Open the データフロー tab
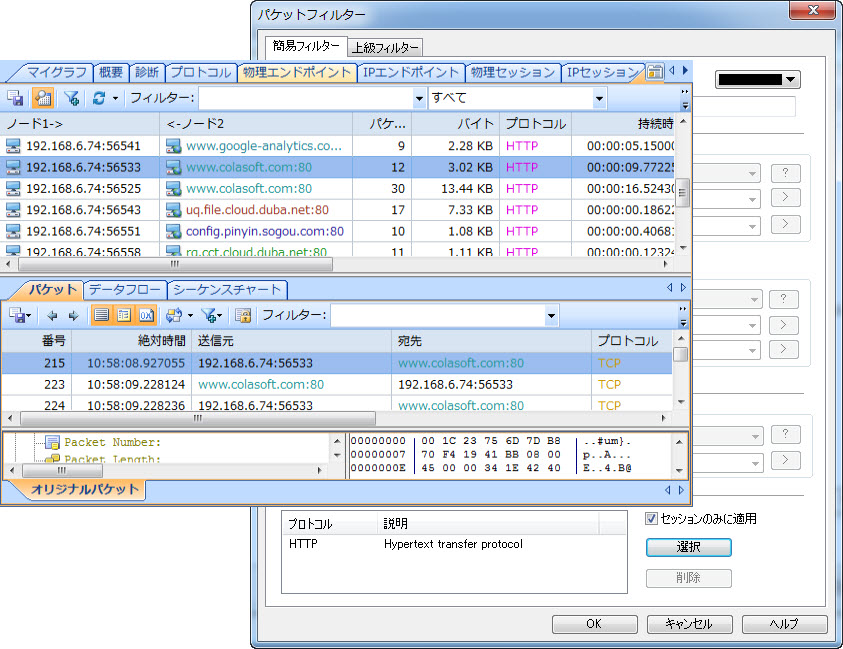Viewport: 843px width, 649px height. click(124, 290)
